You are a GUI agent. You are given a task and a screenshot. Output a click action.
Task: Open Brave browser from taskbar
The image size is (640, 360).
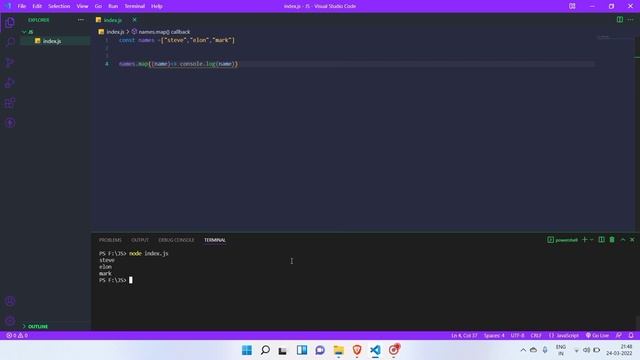coord(357,350)
